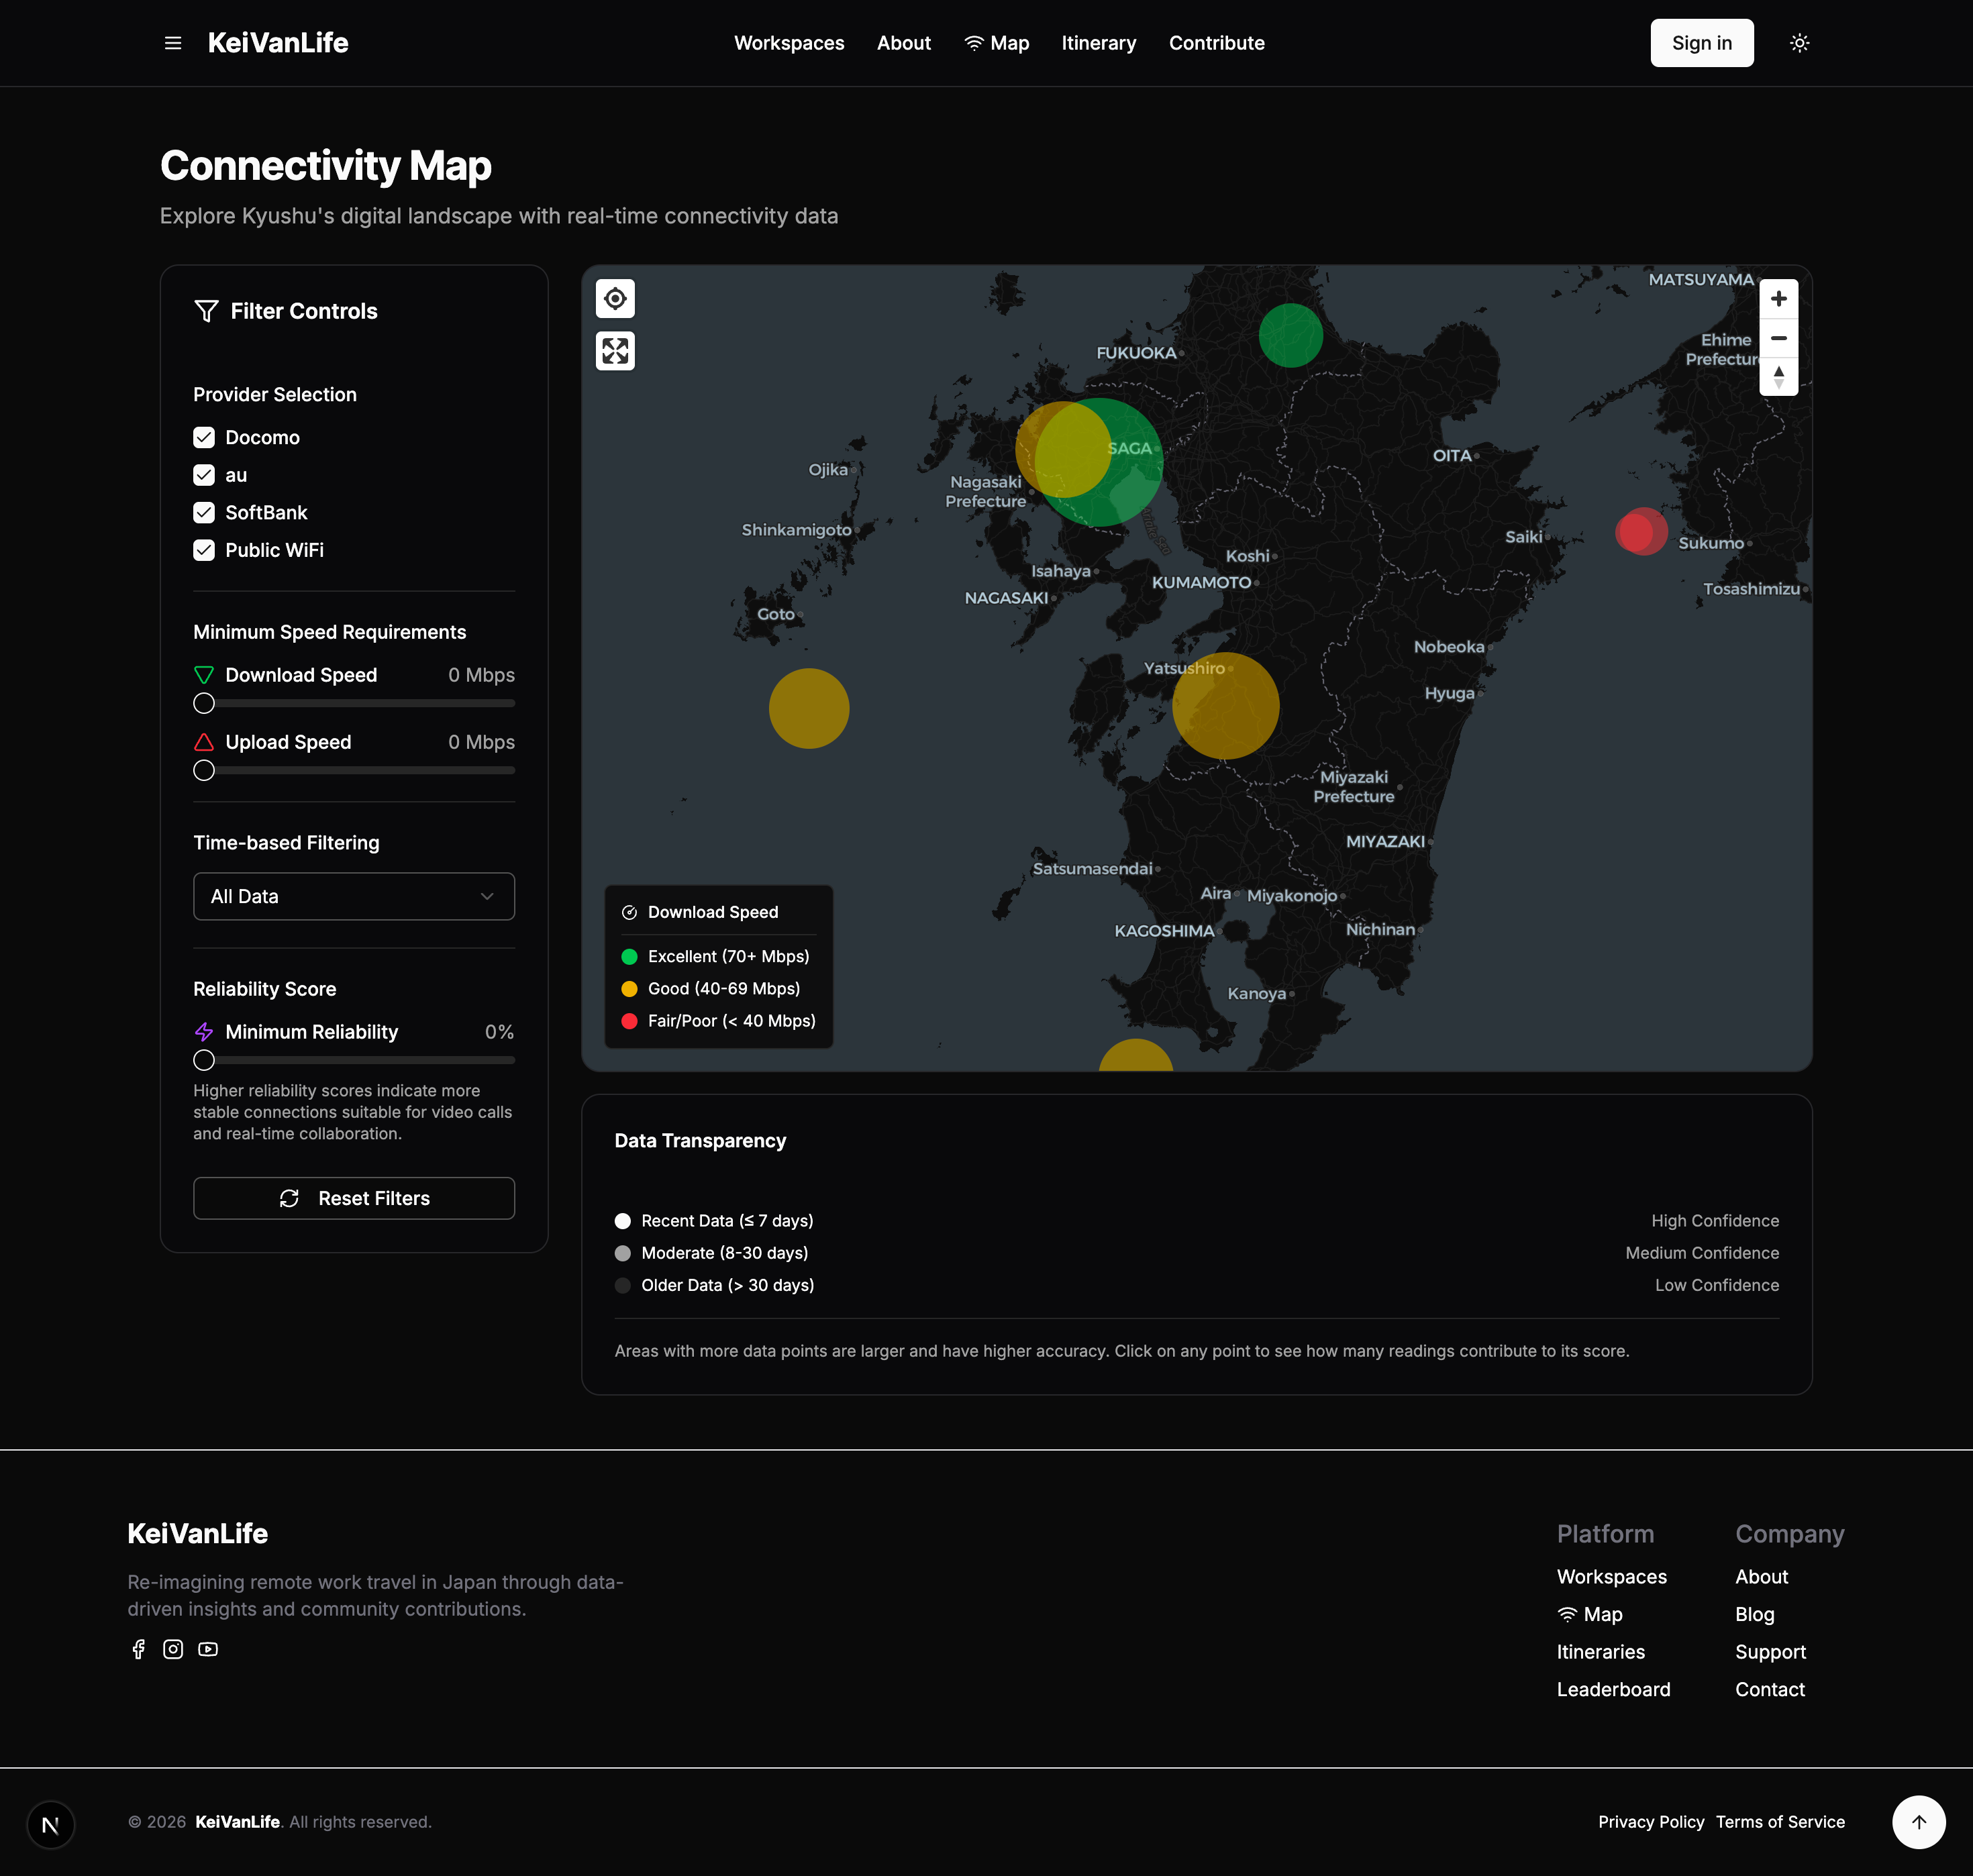Click the KUMAMOTO city label on map

1201,582
